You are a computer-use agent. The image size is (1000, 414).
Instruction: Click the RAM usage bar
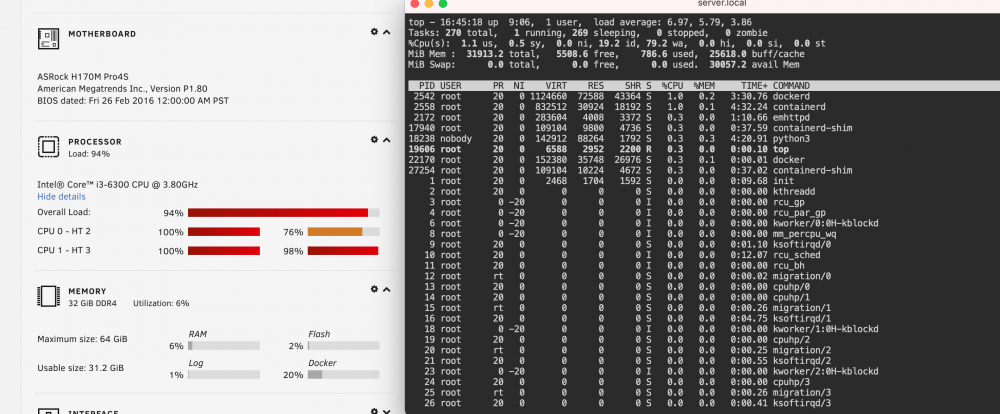(224, 346)
